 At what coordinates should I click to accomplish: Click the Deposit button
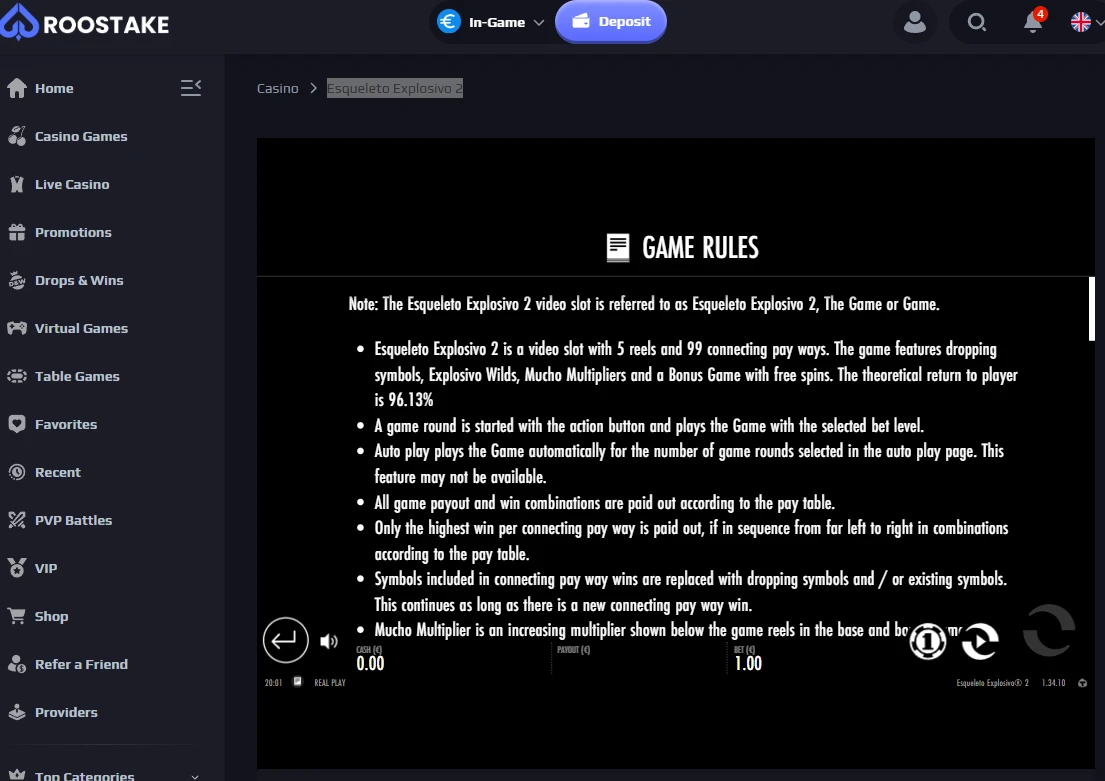611,22
